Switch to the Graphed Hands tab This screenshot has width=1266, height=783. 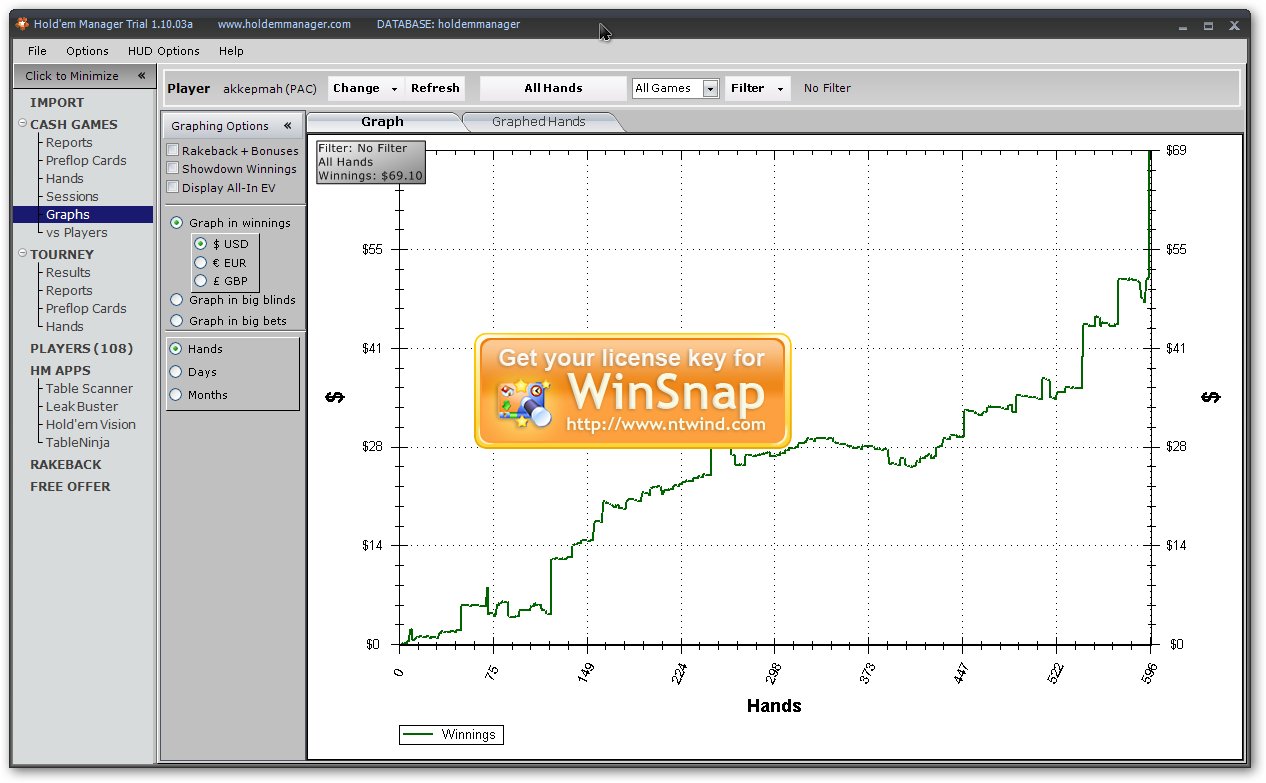[x=538, y=122]
